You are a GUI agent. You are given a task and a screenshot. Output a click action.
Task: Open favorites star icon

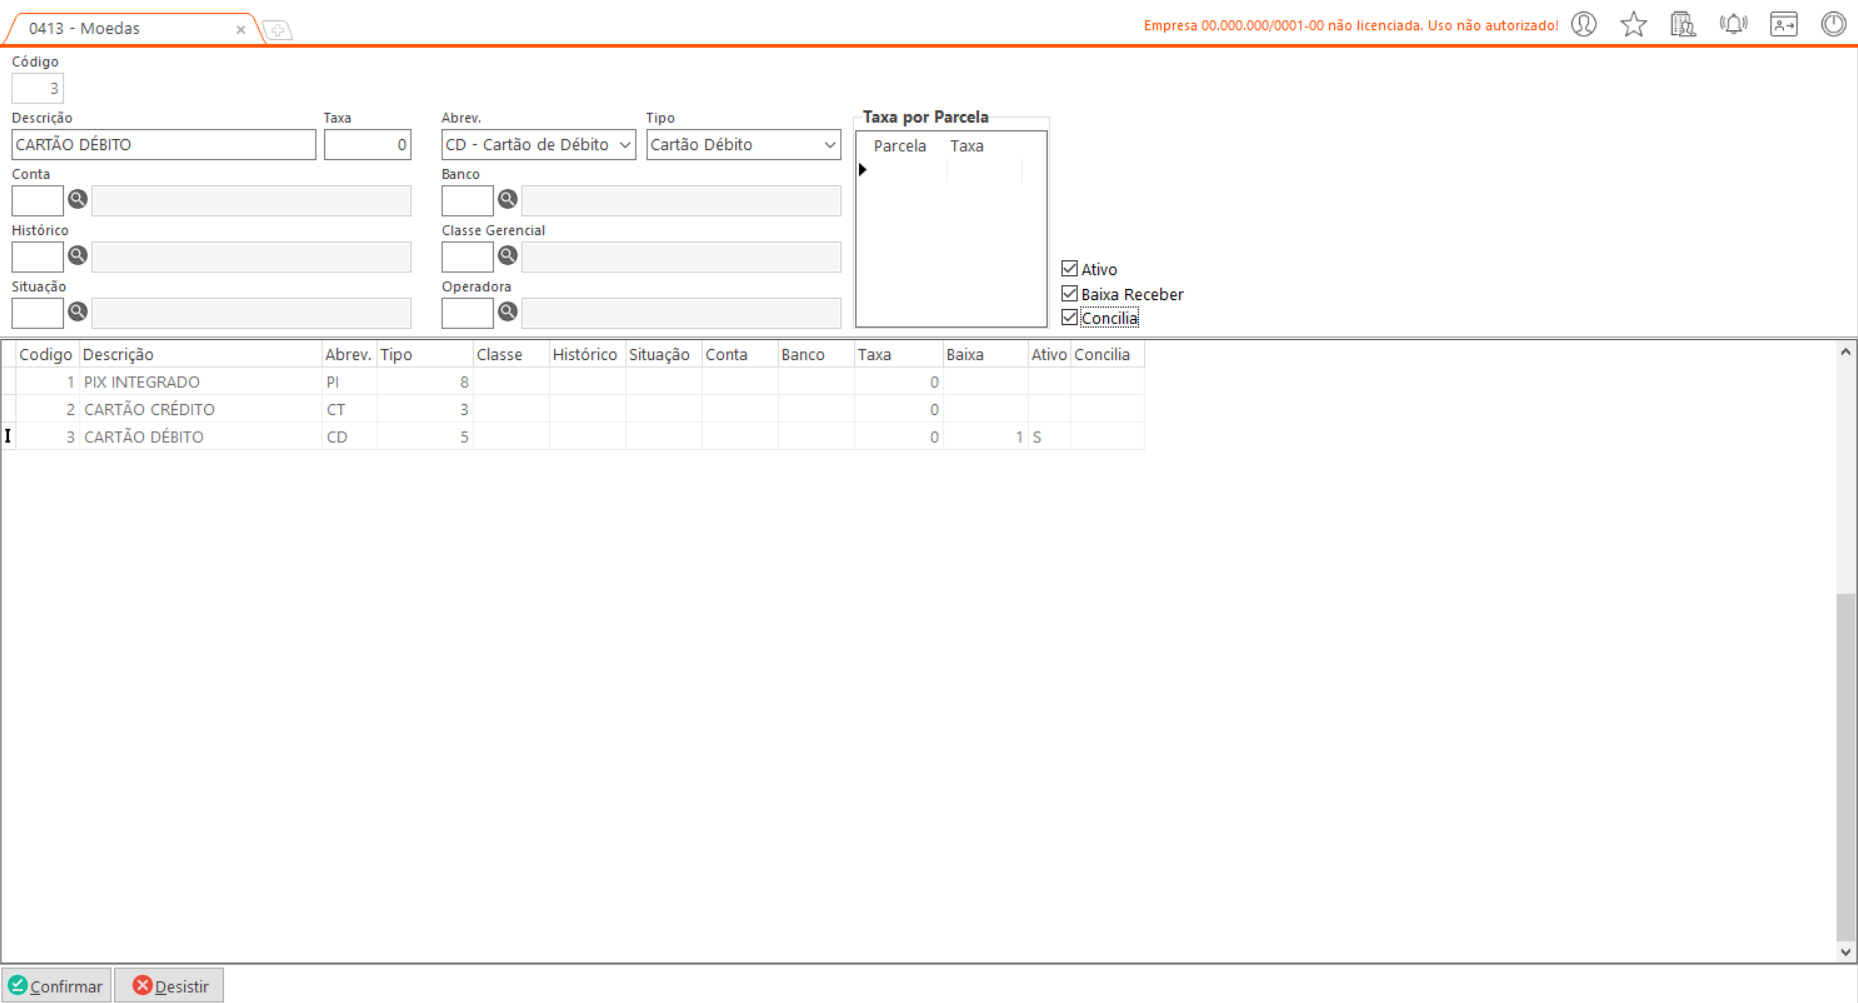(x=1633, y=24)
